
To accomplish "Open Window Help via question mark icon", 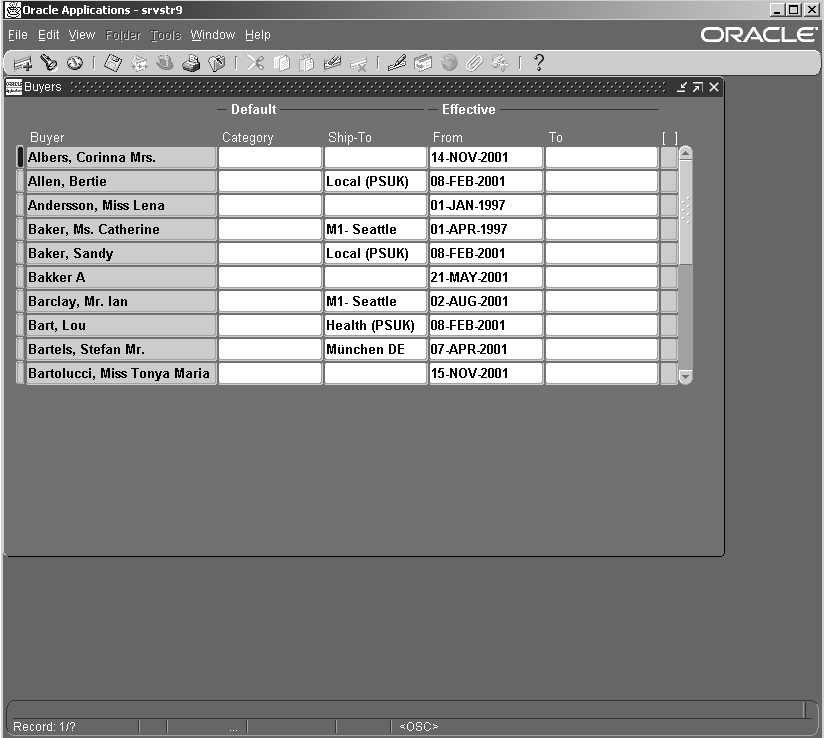I will point(539,63).
